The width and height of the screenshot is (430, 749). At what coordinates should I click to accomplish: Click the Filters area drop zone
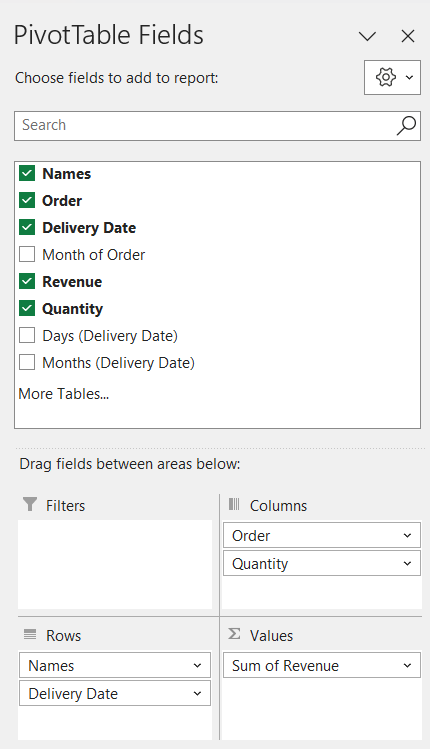pos(115,564)
